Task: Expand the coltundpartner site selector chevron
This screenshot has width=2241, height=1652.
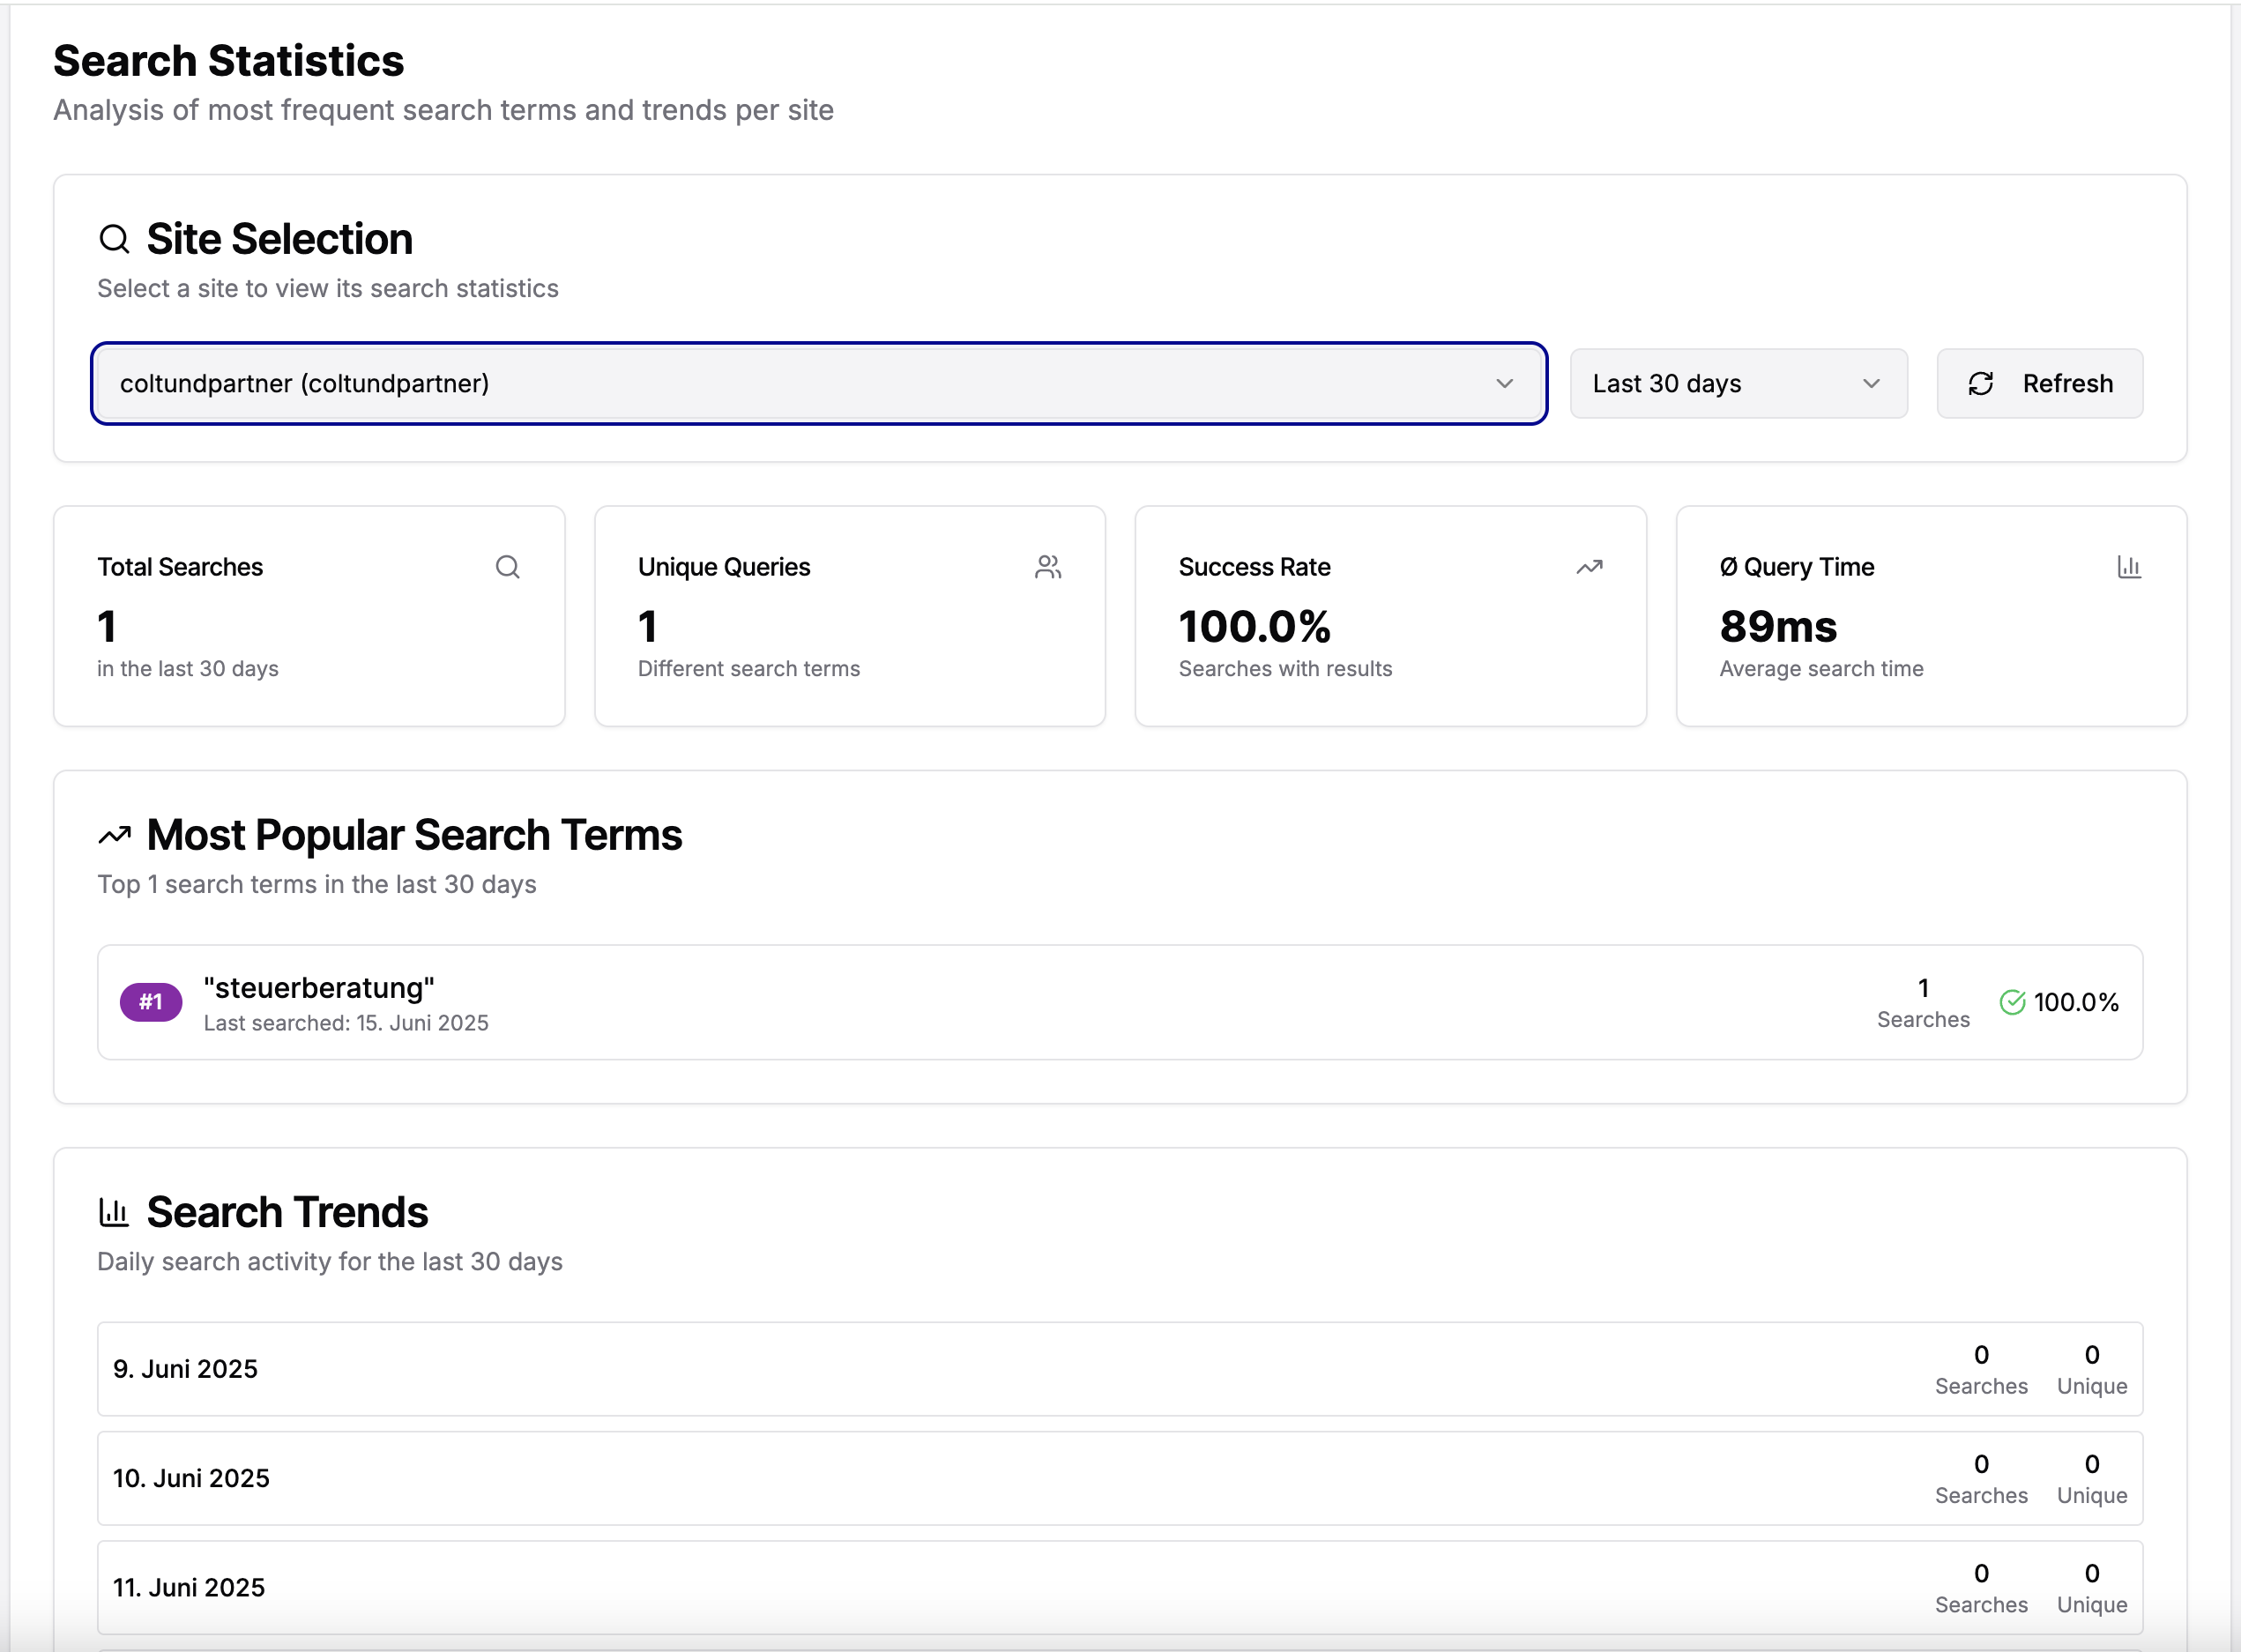Action: [x=1505, y=383]
